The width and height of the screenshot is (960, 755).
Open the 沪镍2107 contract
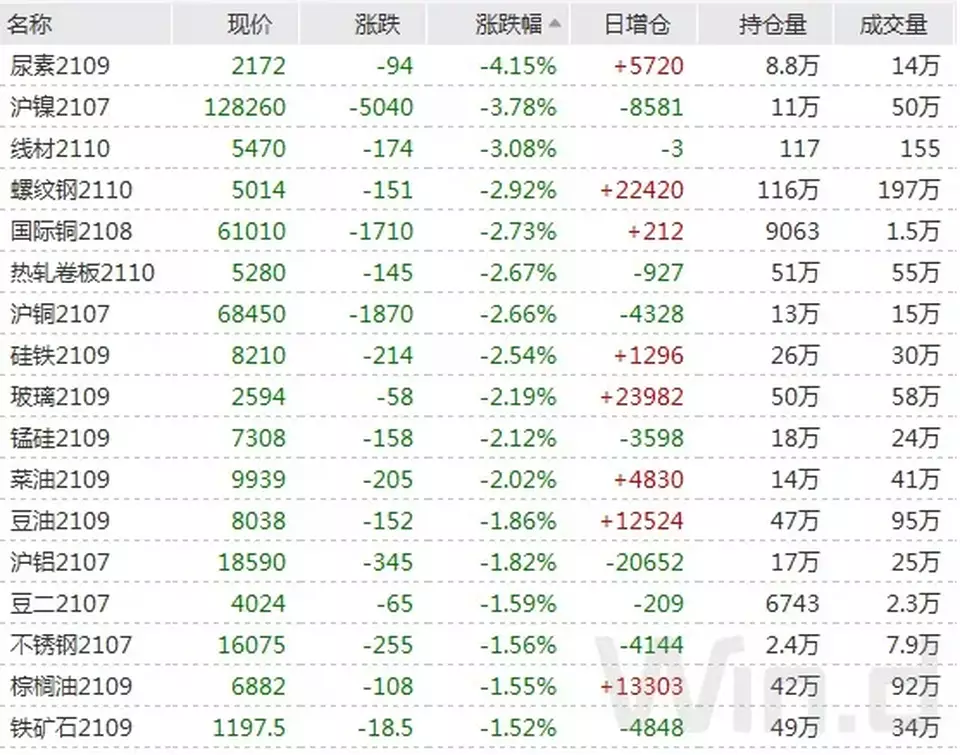tap(59, 107)
